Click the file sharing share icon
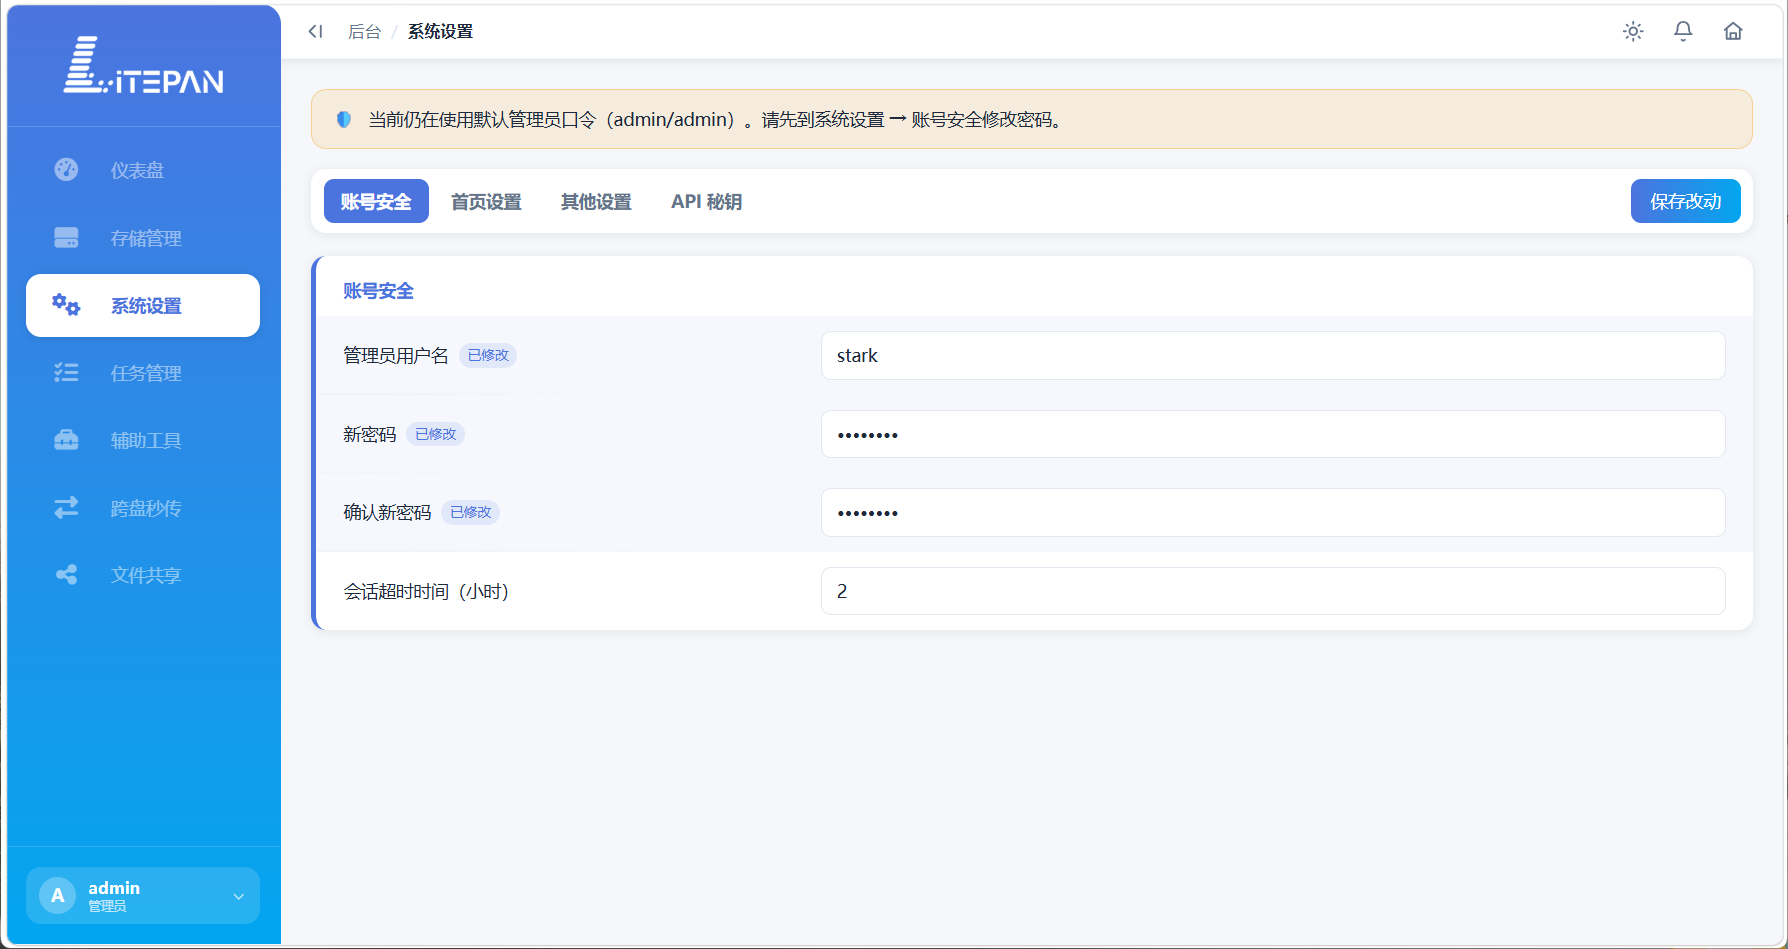 click(x=66, y=575)
